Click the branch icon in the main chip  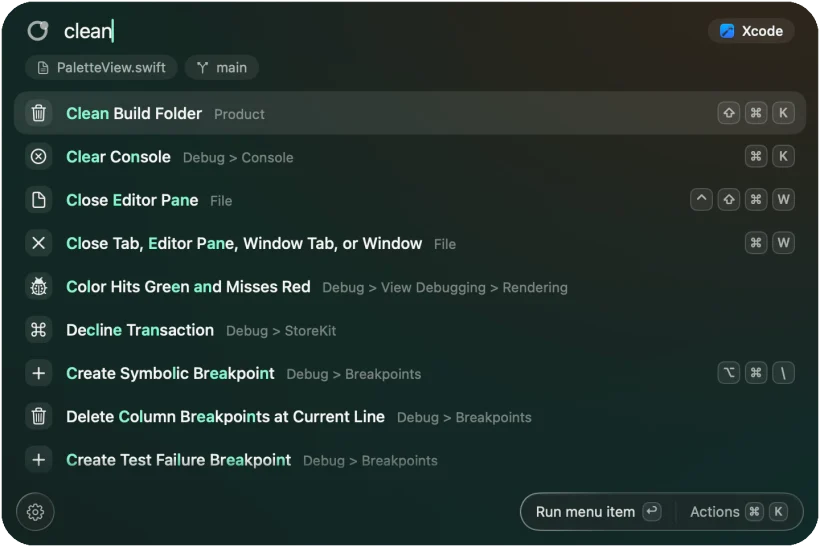(x=202, y=67)
